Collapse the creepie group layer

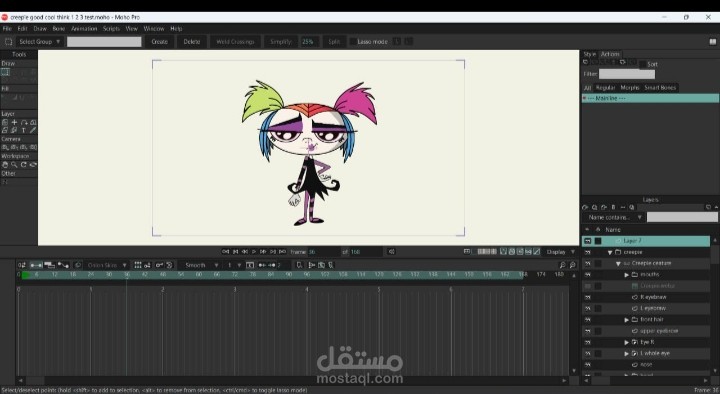[x=610, y=252]
